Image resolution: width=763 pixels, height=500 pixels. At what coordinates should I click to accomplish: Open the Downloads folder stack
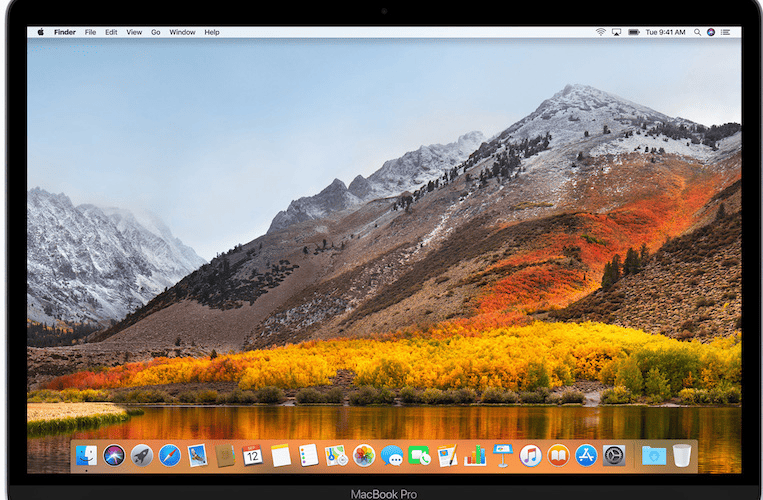(x=654, y=456)
